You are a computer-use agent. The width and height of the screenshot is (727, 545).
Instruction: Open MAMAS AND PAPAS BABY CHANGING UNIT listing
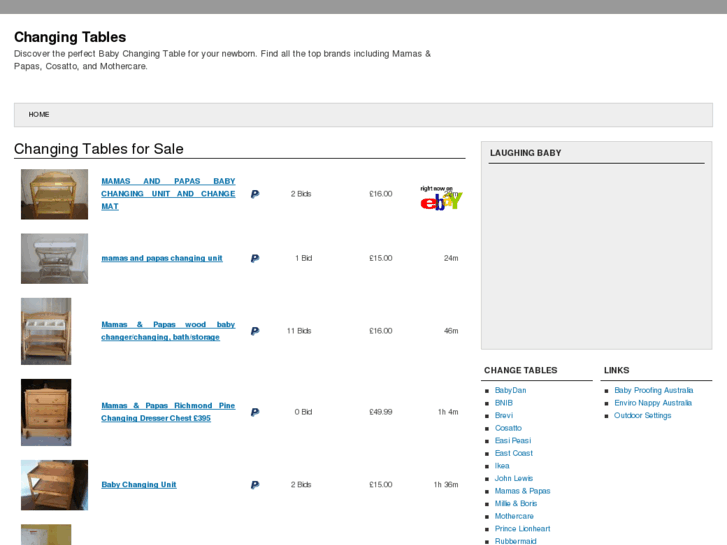(x=168, y=194)
